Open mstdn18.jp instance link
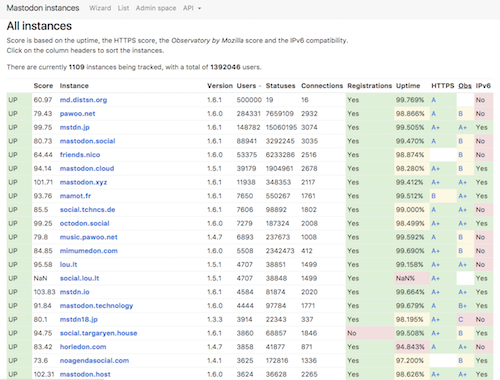The height and width of the screenshot is (380, 500). tap(79, 319)
